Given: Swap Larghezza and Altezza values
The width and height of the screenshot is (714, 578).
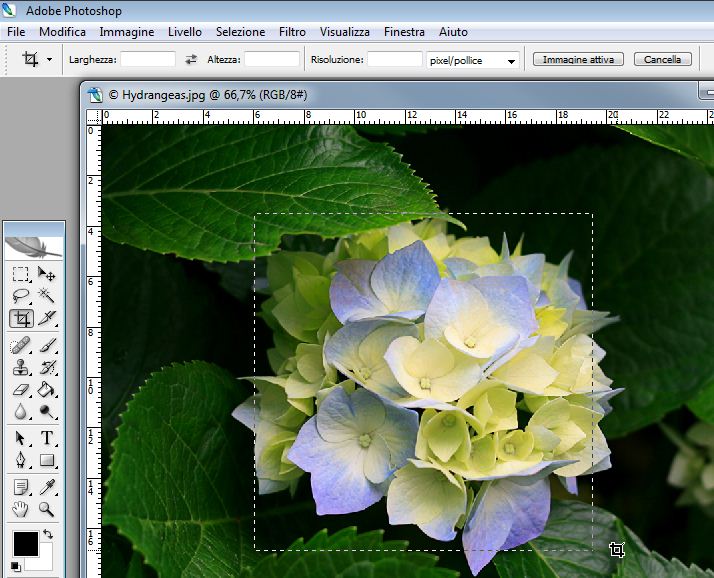Looking at the screenshot, I should point(191,59).
